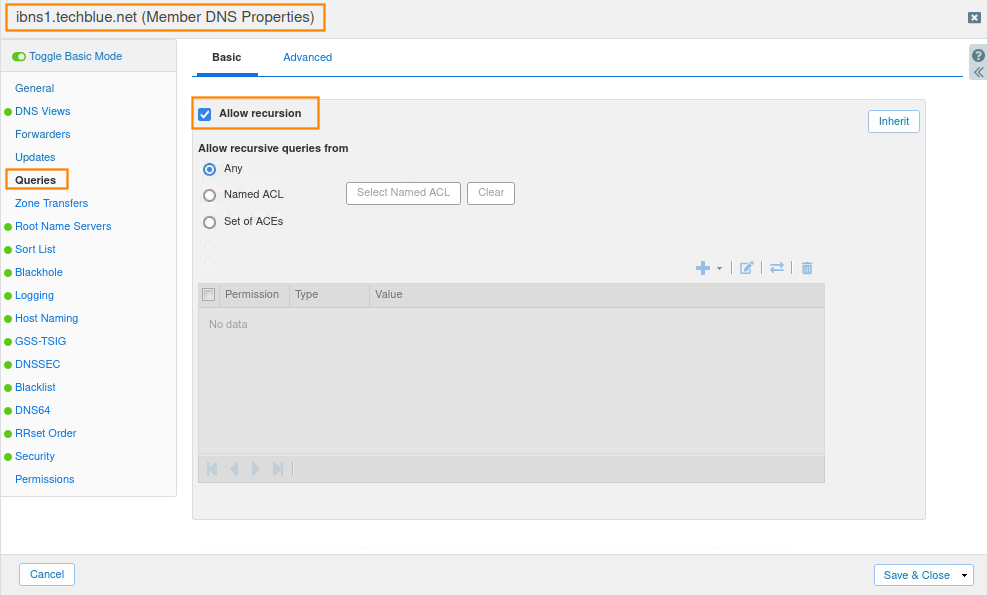The image size is (987, 595).
Task: Click the double-arrow swap icon above the table
Action: pyautogui.click(x=776, y=268)
